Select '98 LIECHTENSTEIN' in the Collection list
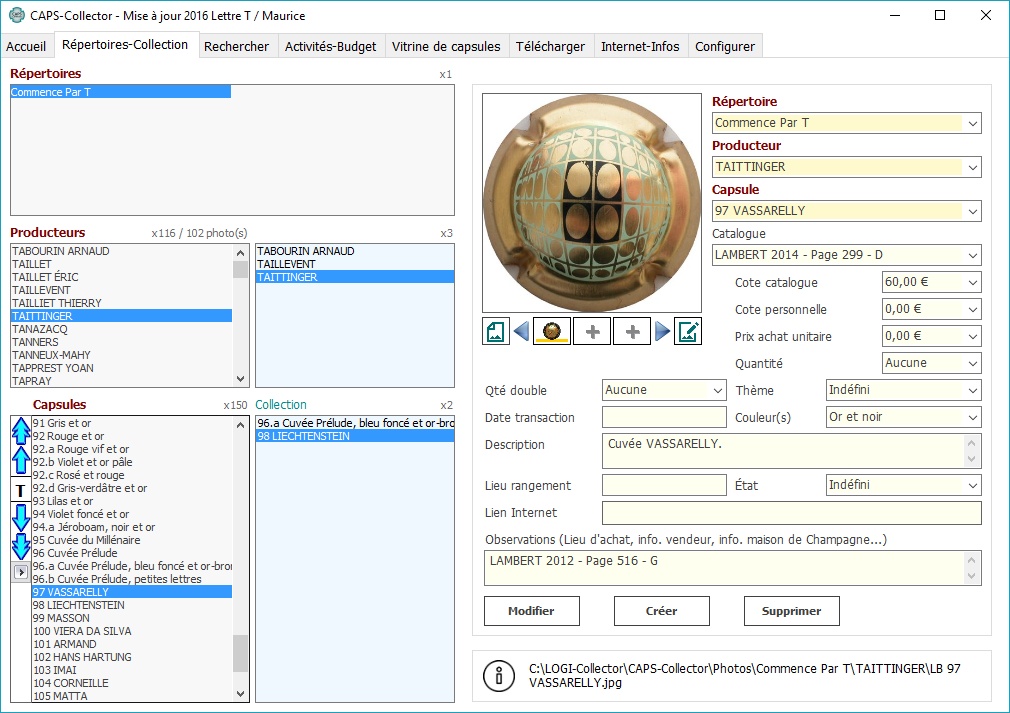Viewport: 1010px width, 713px height. [355, 436]
